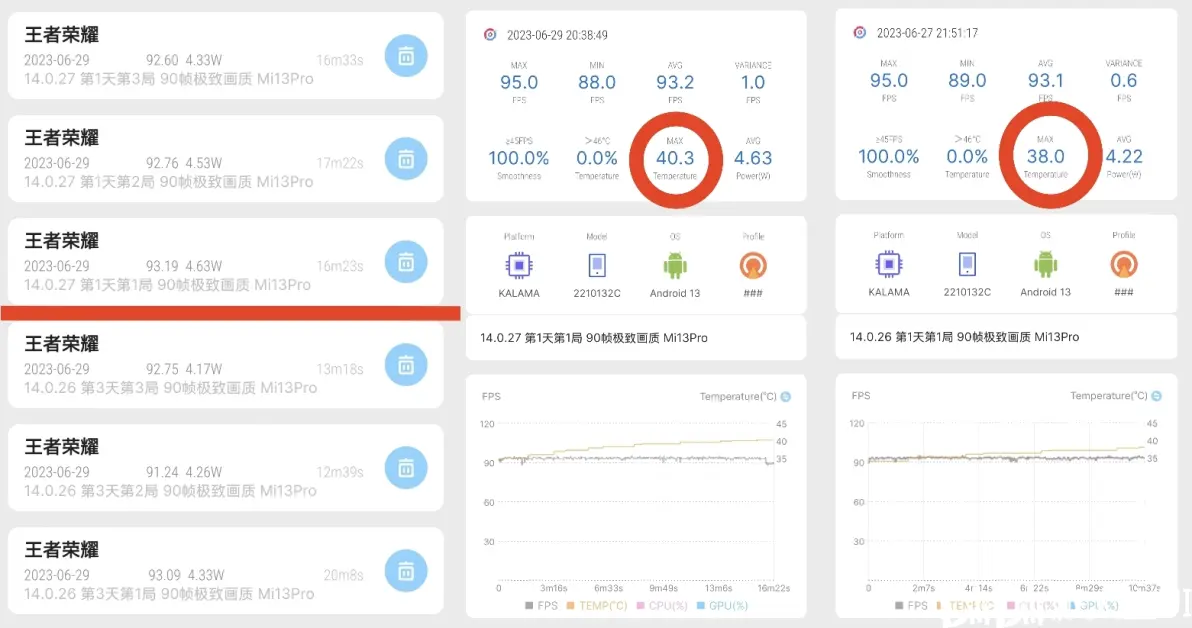This screenshot has width=1192, height=628.
Task: Delete the 14.0.26 第3天第1局 record
Action: click(x=406, y=571)
